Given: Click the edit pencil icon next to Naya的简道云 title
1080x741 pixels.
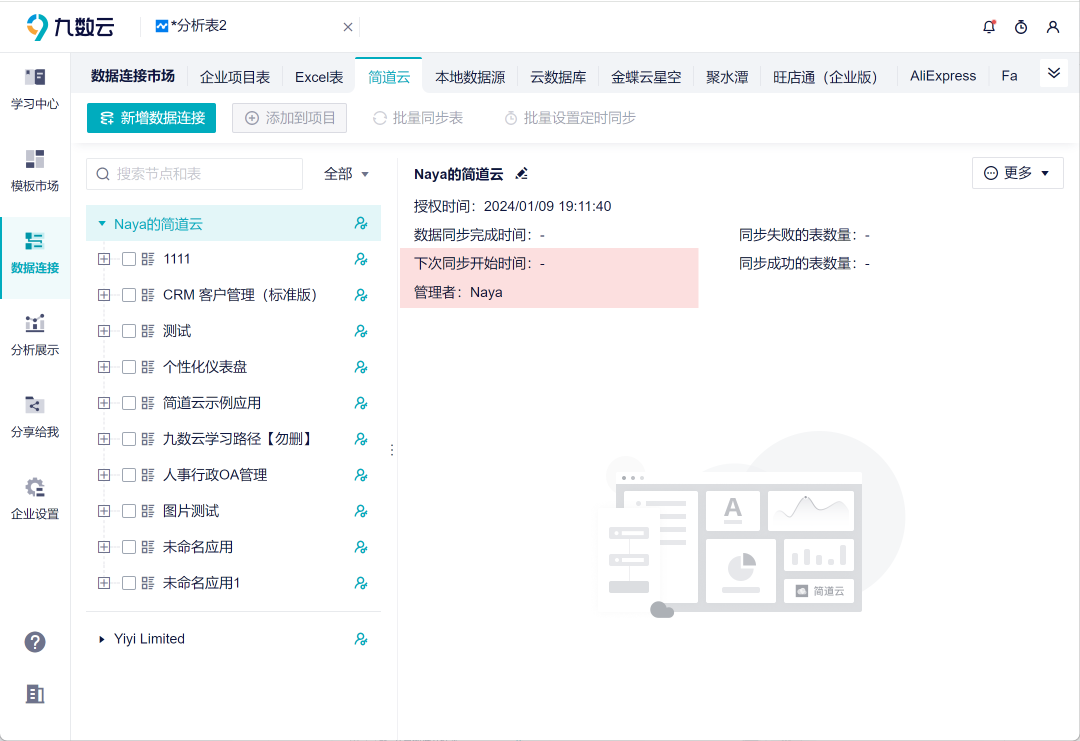Looking at the screenshot, I should [x=521, y=174].
